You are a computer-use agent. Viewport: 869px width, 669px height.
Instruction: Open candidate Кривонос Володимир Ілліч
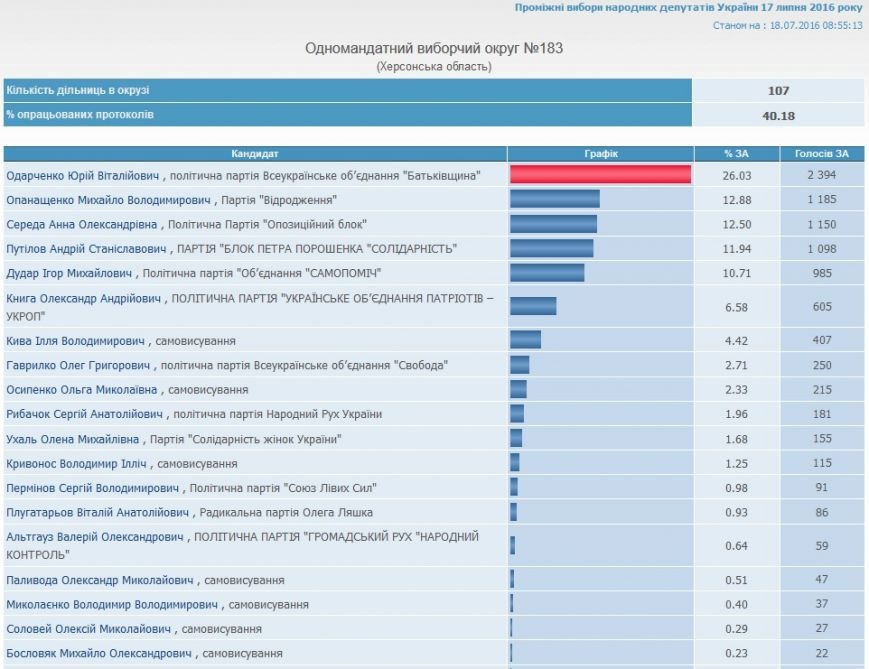click(x=76, y=464)
